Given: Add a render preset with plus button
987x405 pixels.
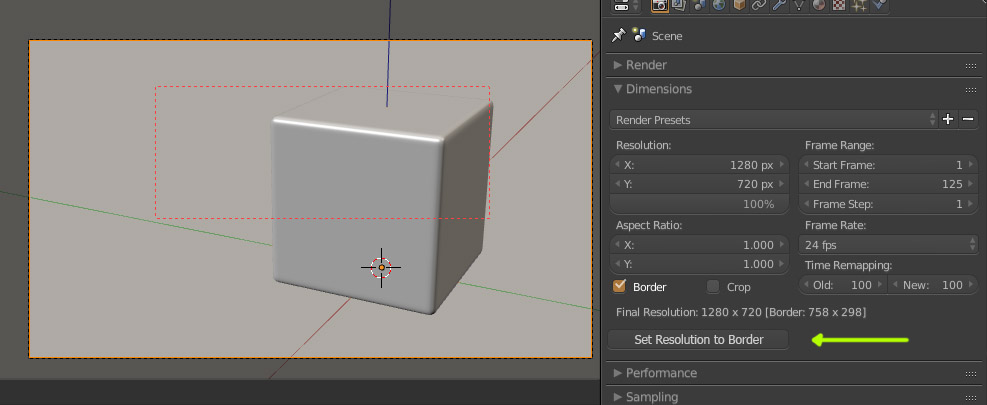Looking at the screenshot, I should tap(948, 119).
